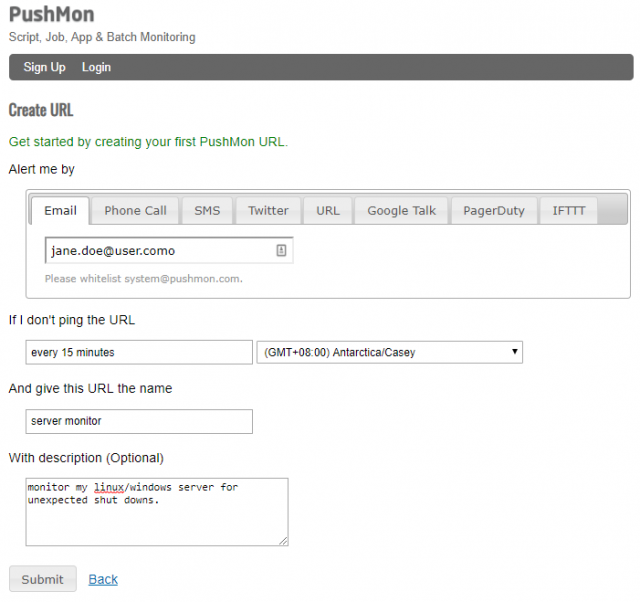Click the 'server monitor' name field
Image resolution: width=640 pixels, height=602 pixels.
tap(139, 421)
